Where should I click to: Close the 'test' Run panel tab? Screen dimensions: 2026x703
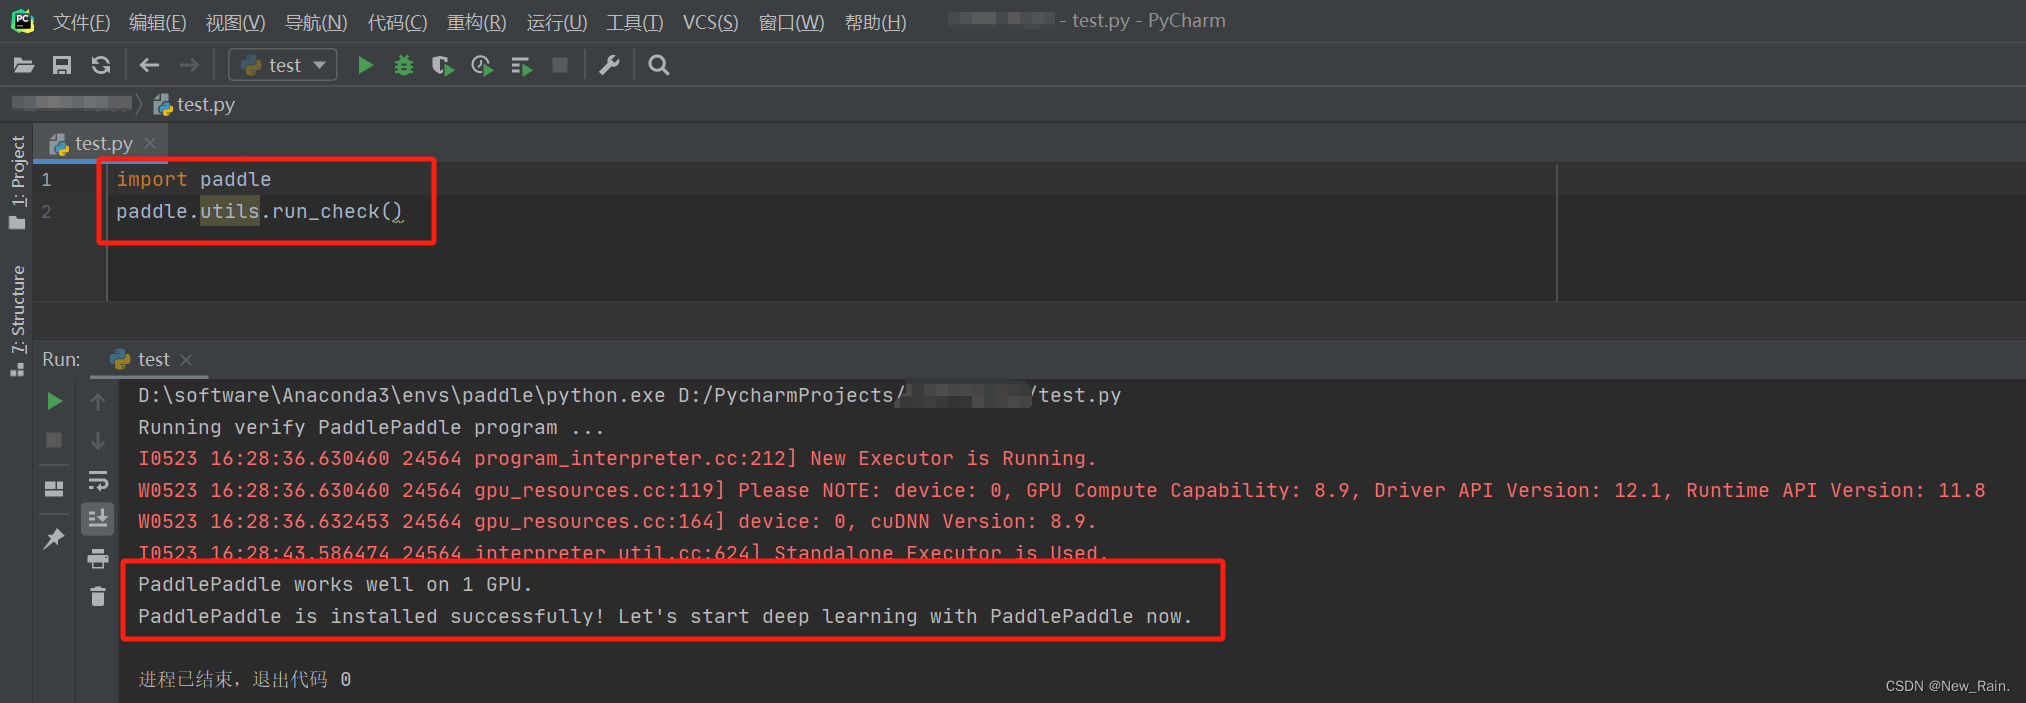pyautogui.click(x=186, y=360)
